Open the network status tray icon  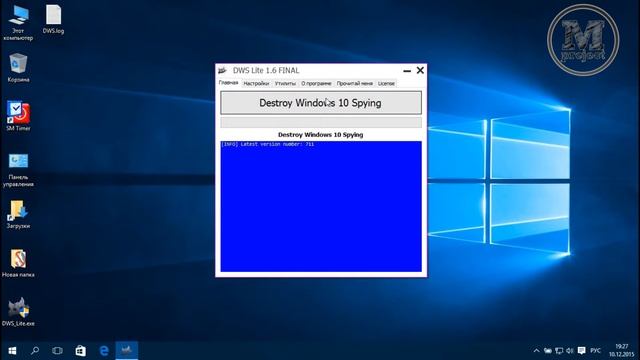(x=559, y=351)
